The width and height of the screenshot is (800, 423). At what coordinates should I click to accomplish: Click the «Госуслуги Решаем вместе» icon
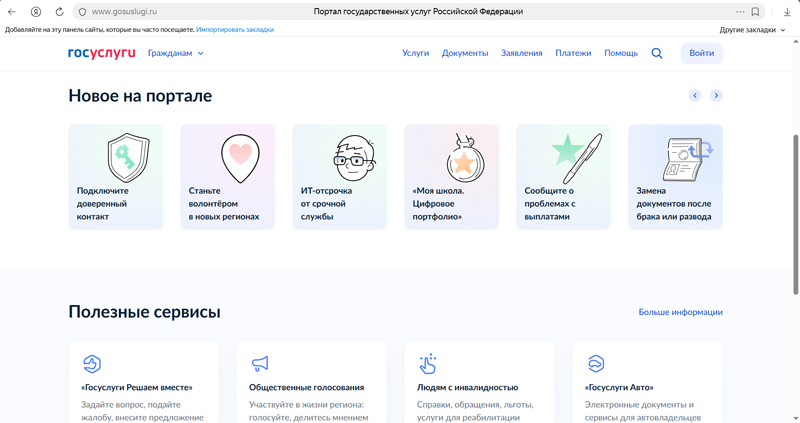92,363
